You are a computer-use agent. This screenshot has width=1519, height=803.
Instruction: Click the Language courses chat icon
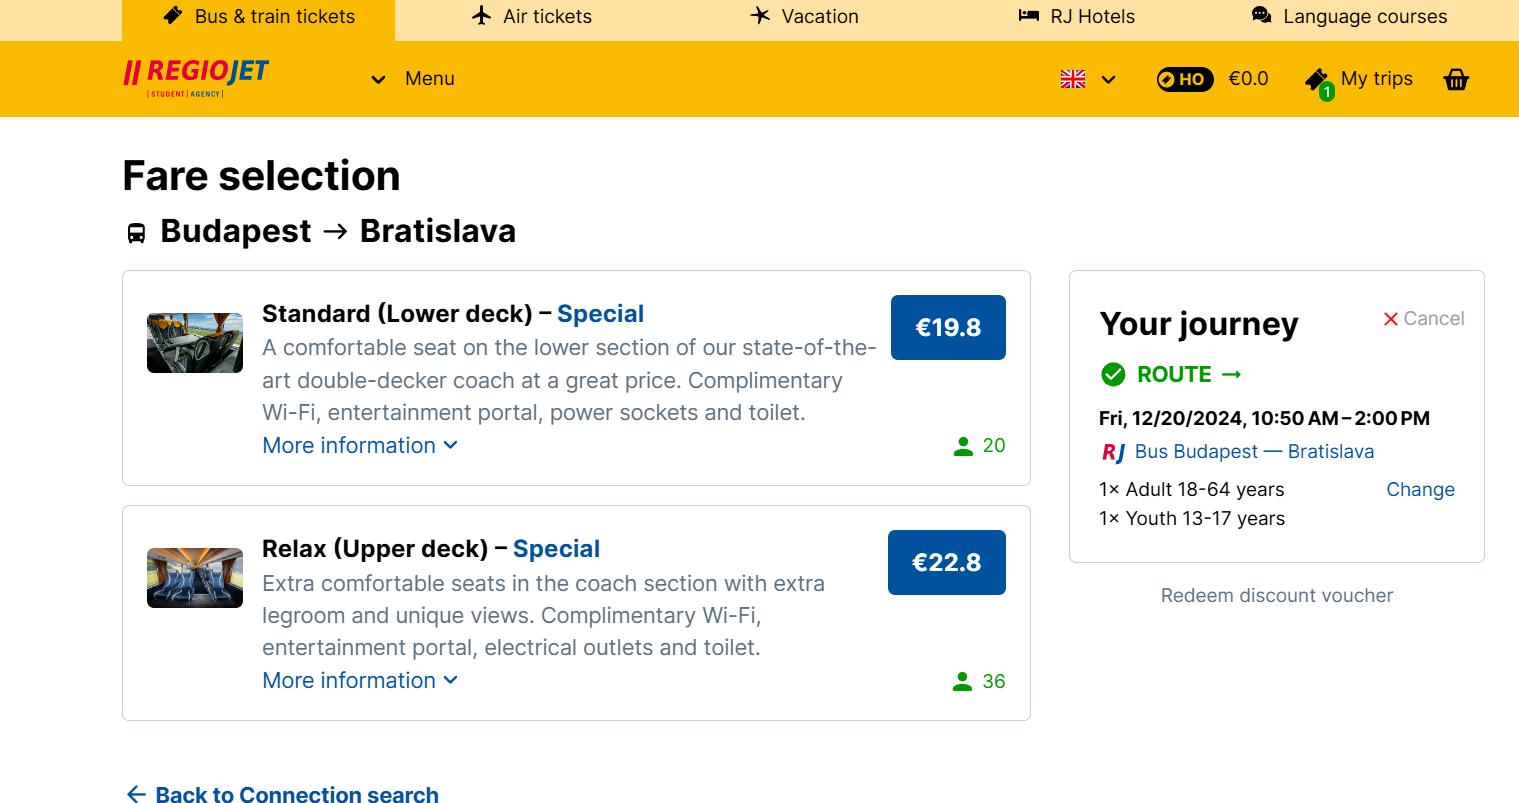pos(1262,16)
